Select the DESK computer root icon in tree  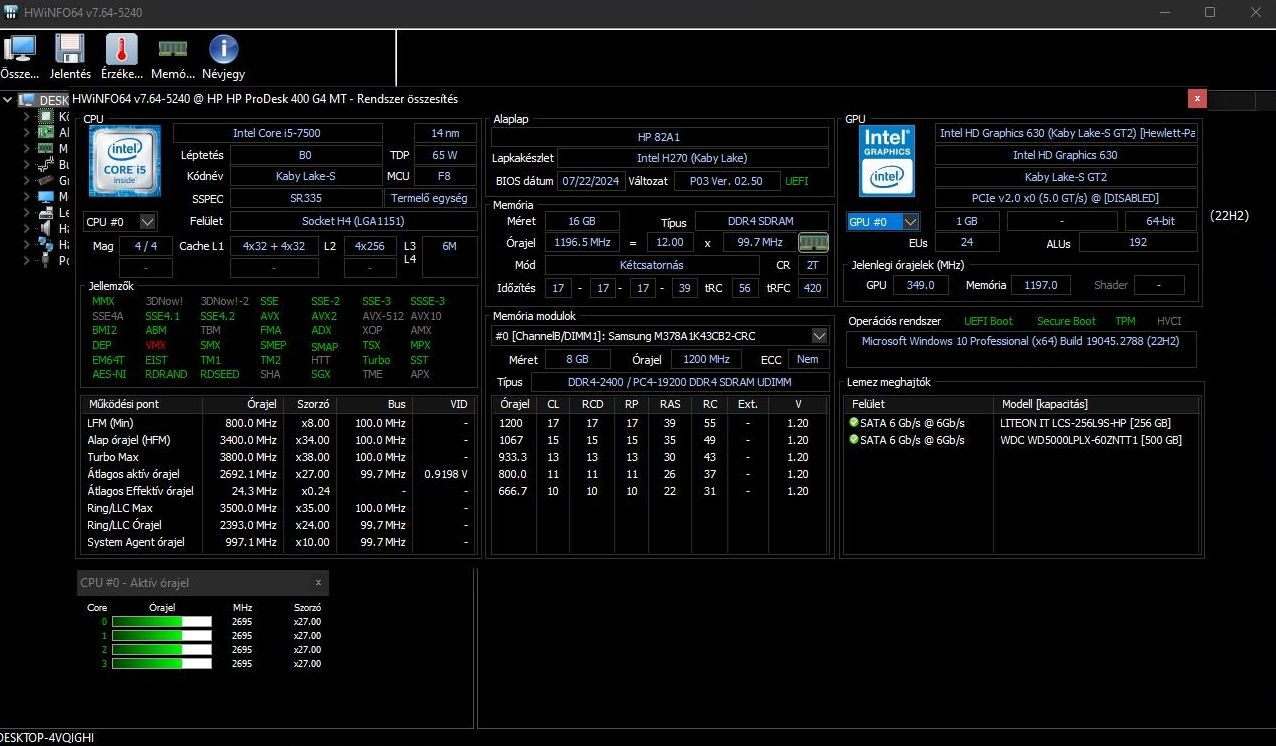pos(27,100)
